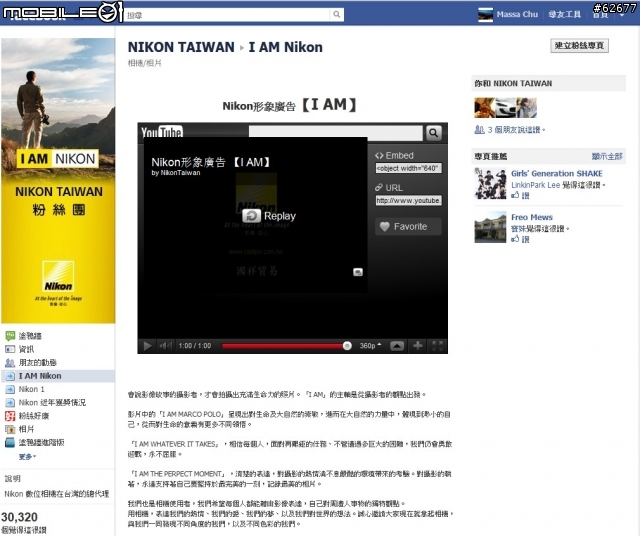
Task: Open the 360p quality dropdown
Action: tap(370, 346)
